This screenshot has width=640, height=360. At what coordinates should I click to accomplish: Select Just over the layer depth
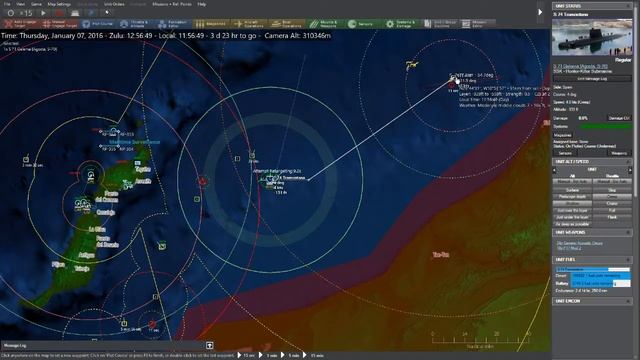coord(572,210)
